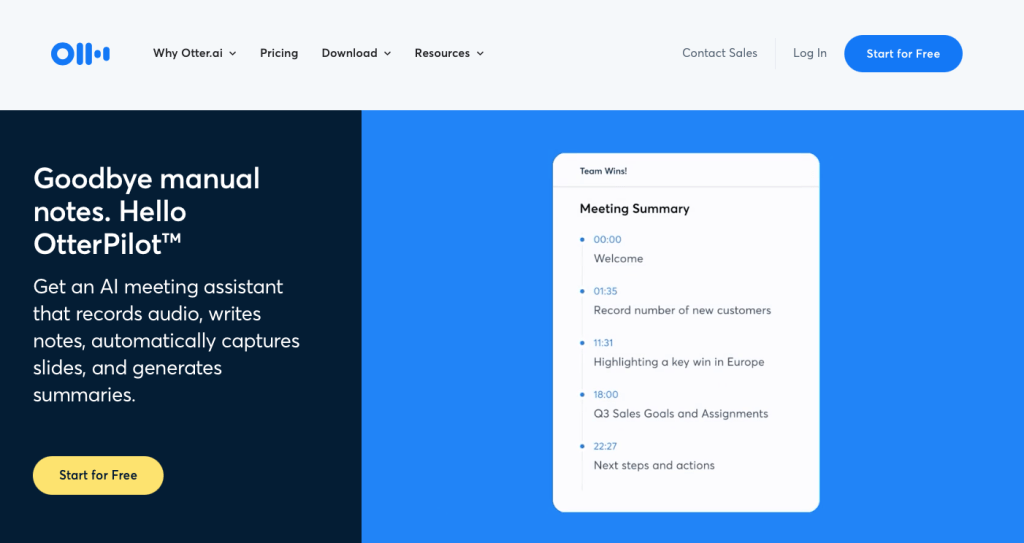Select 'Next steps and actions' entry

coord(654,465)
